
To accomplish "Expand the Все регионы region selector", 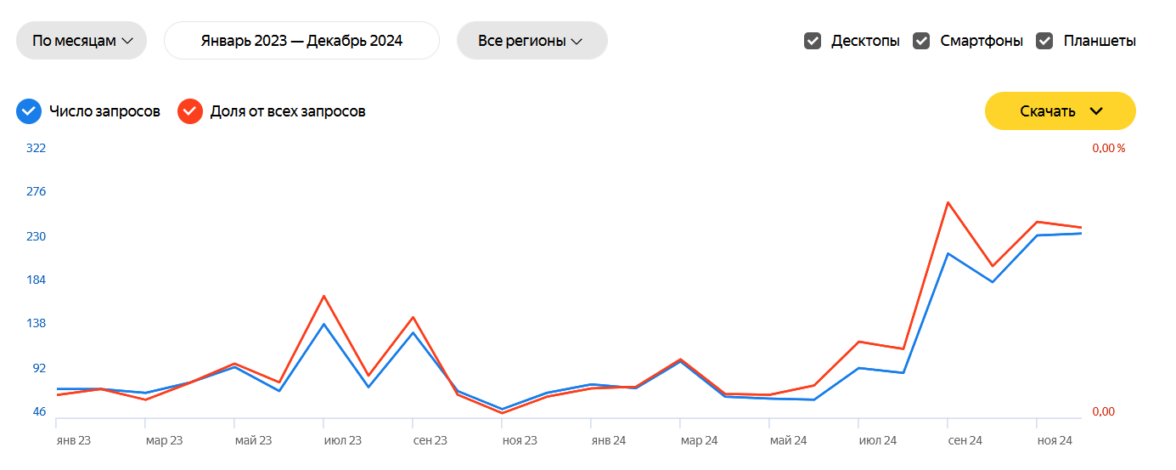I will point(531,41).
